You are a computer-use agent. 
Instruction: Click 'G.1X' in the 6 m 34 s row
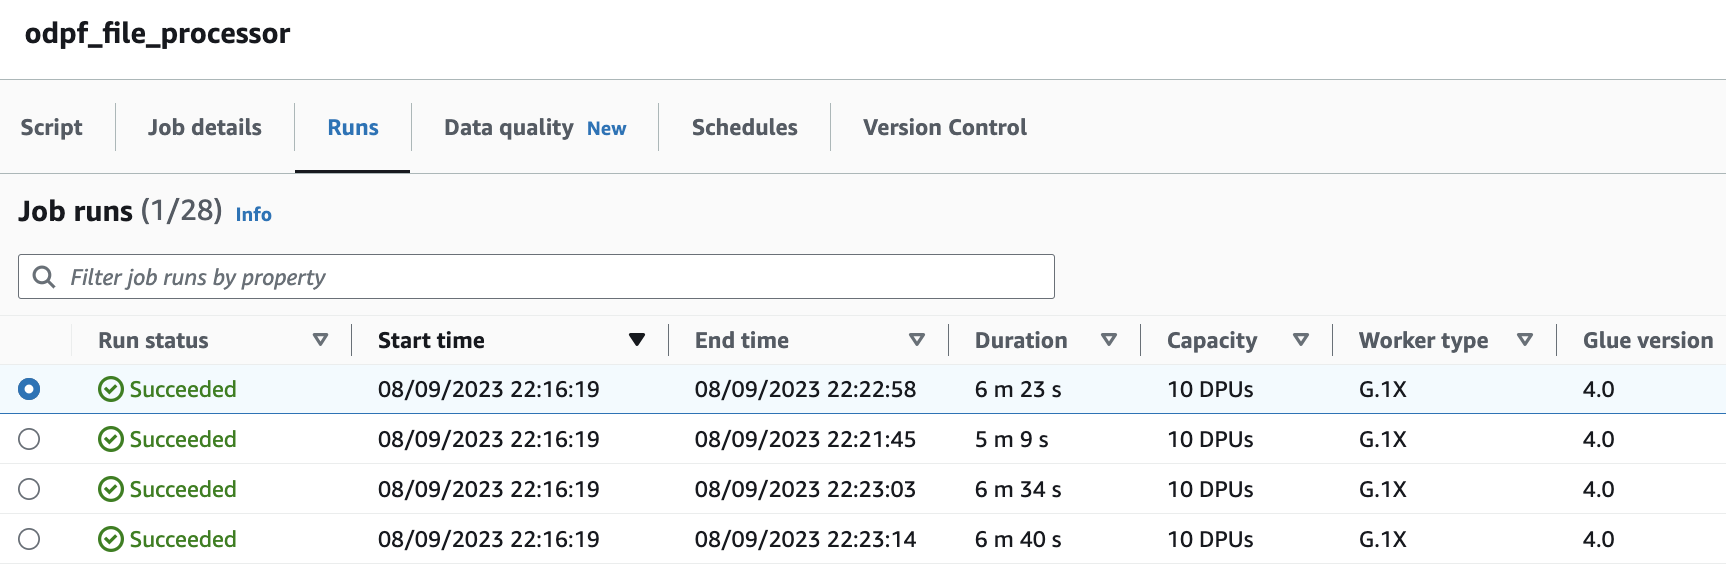point(1383,489)
